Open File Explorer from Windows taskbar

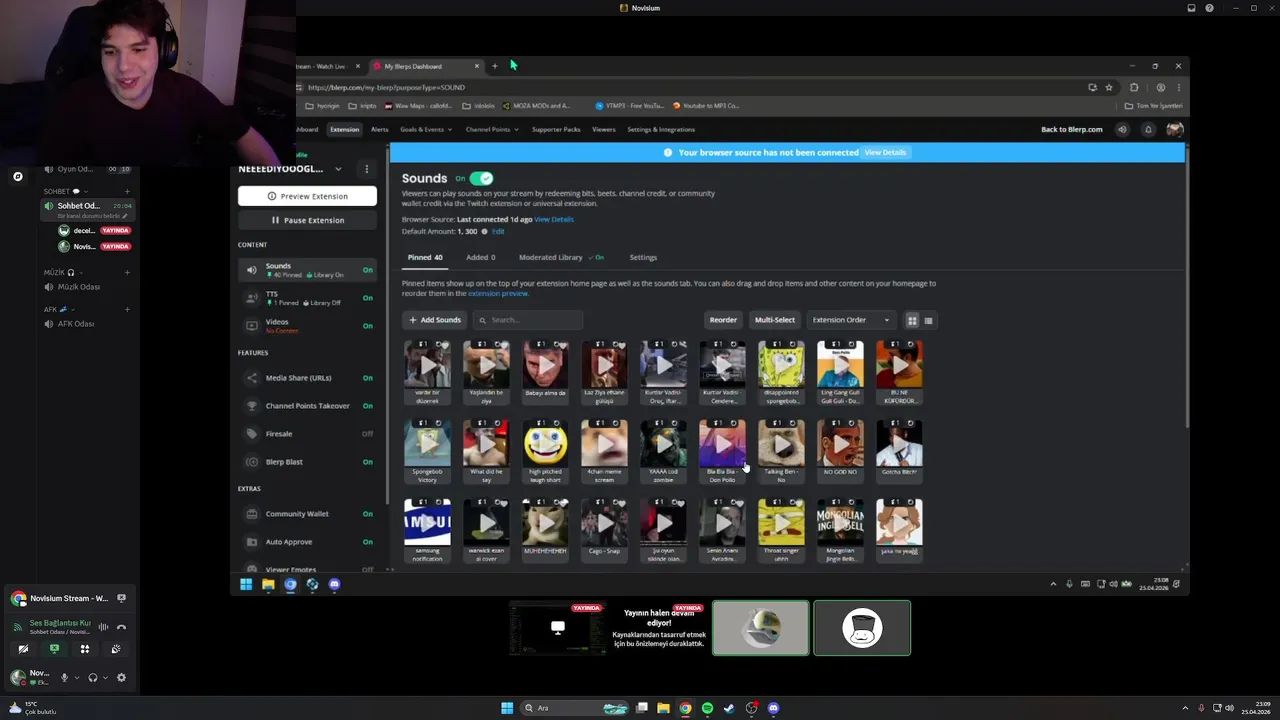[663, 708]
